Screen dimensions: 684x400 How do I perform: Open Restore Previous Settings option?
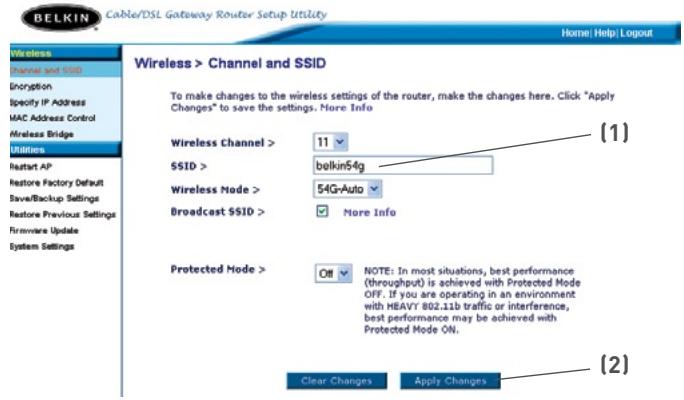pyautogui.click(x=62, y=215)
